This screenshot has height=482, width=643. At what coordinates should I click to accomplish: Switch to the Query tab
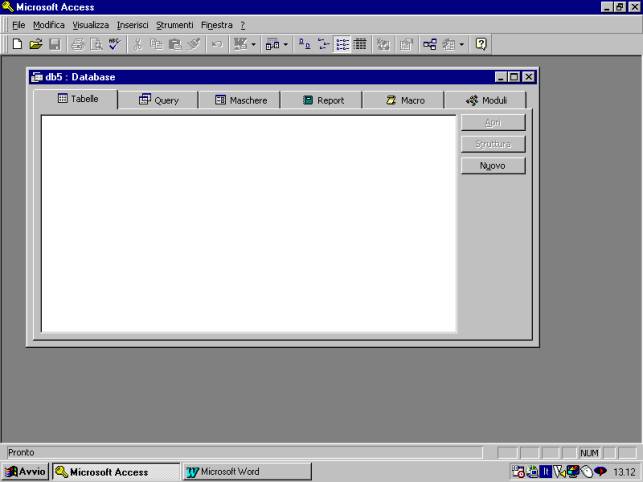(158, 100)
